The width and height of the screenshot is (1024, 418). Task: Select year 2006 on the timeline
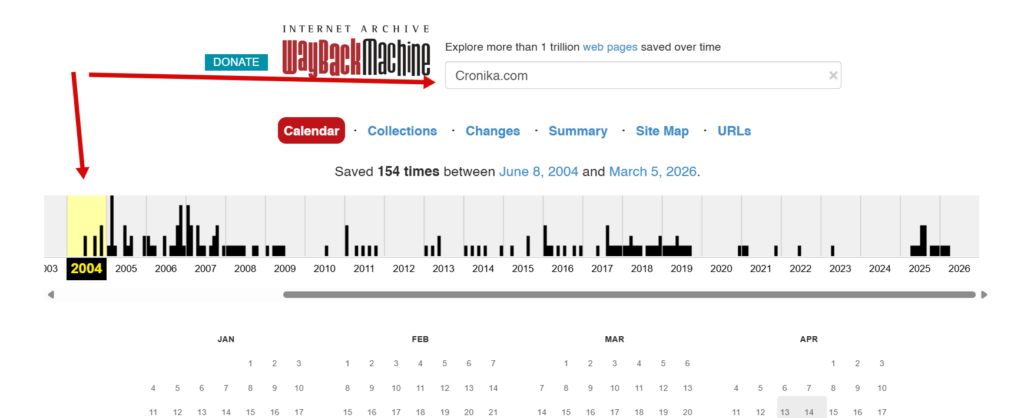tap(166, 268)
